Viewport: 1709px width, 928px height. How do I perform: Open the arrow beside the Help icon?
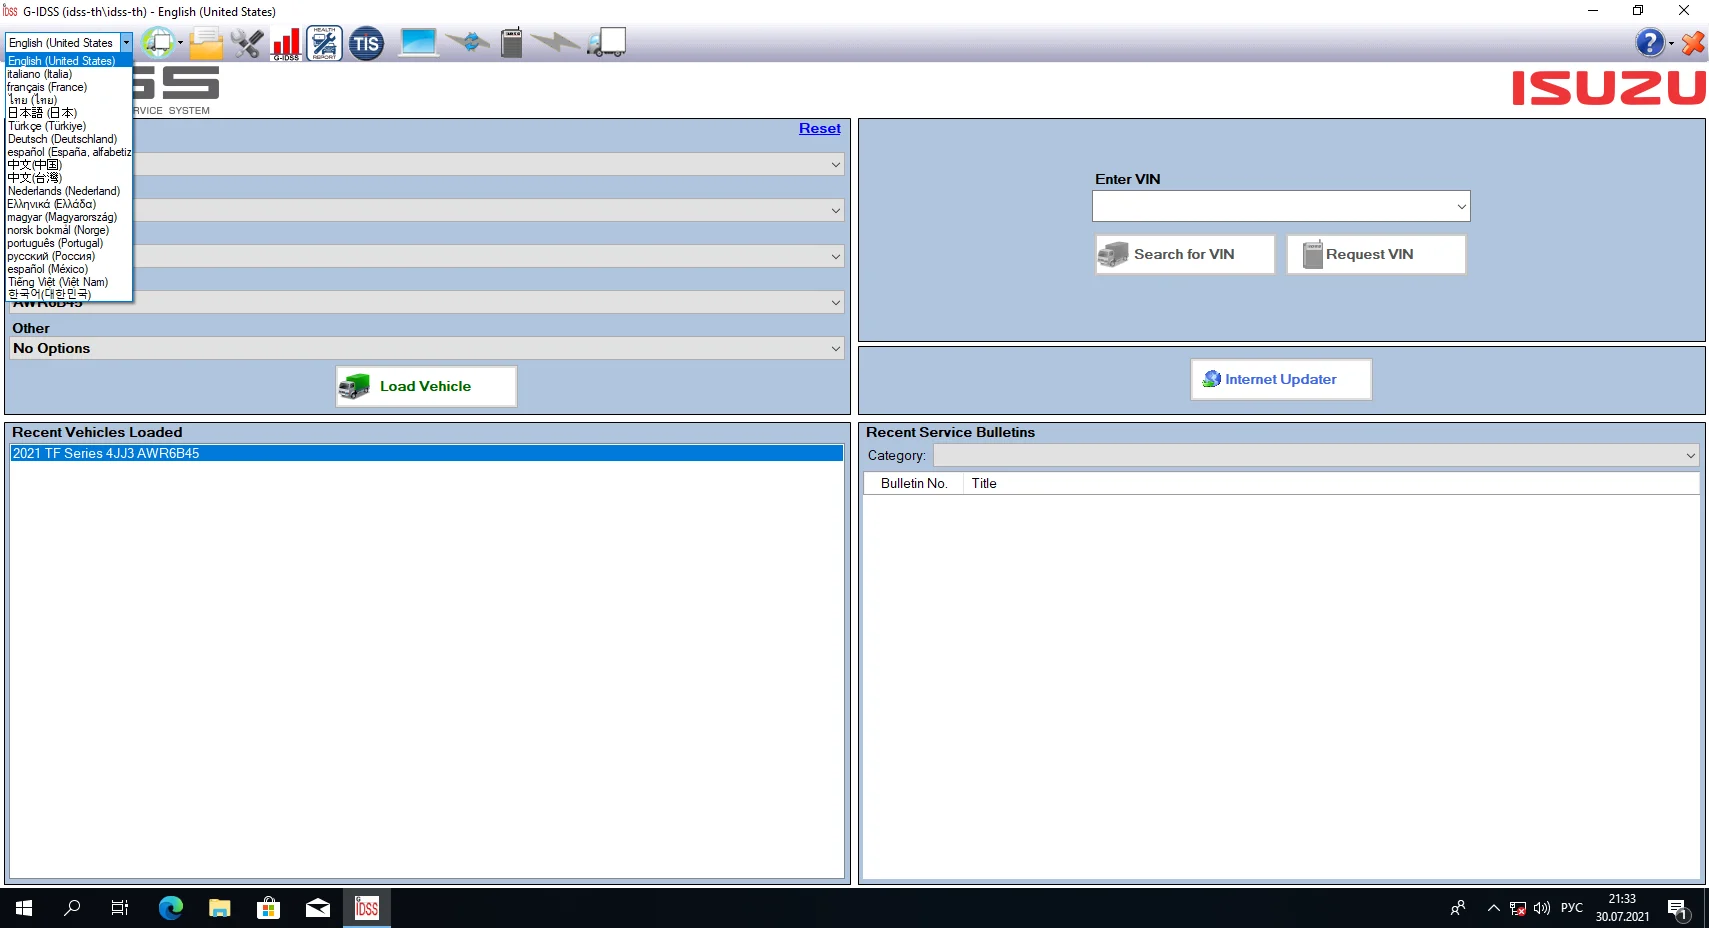coord(1671,43)
